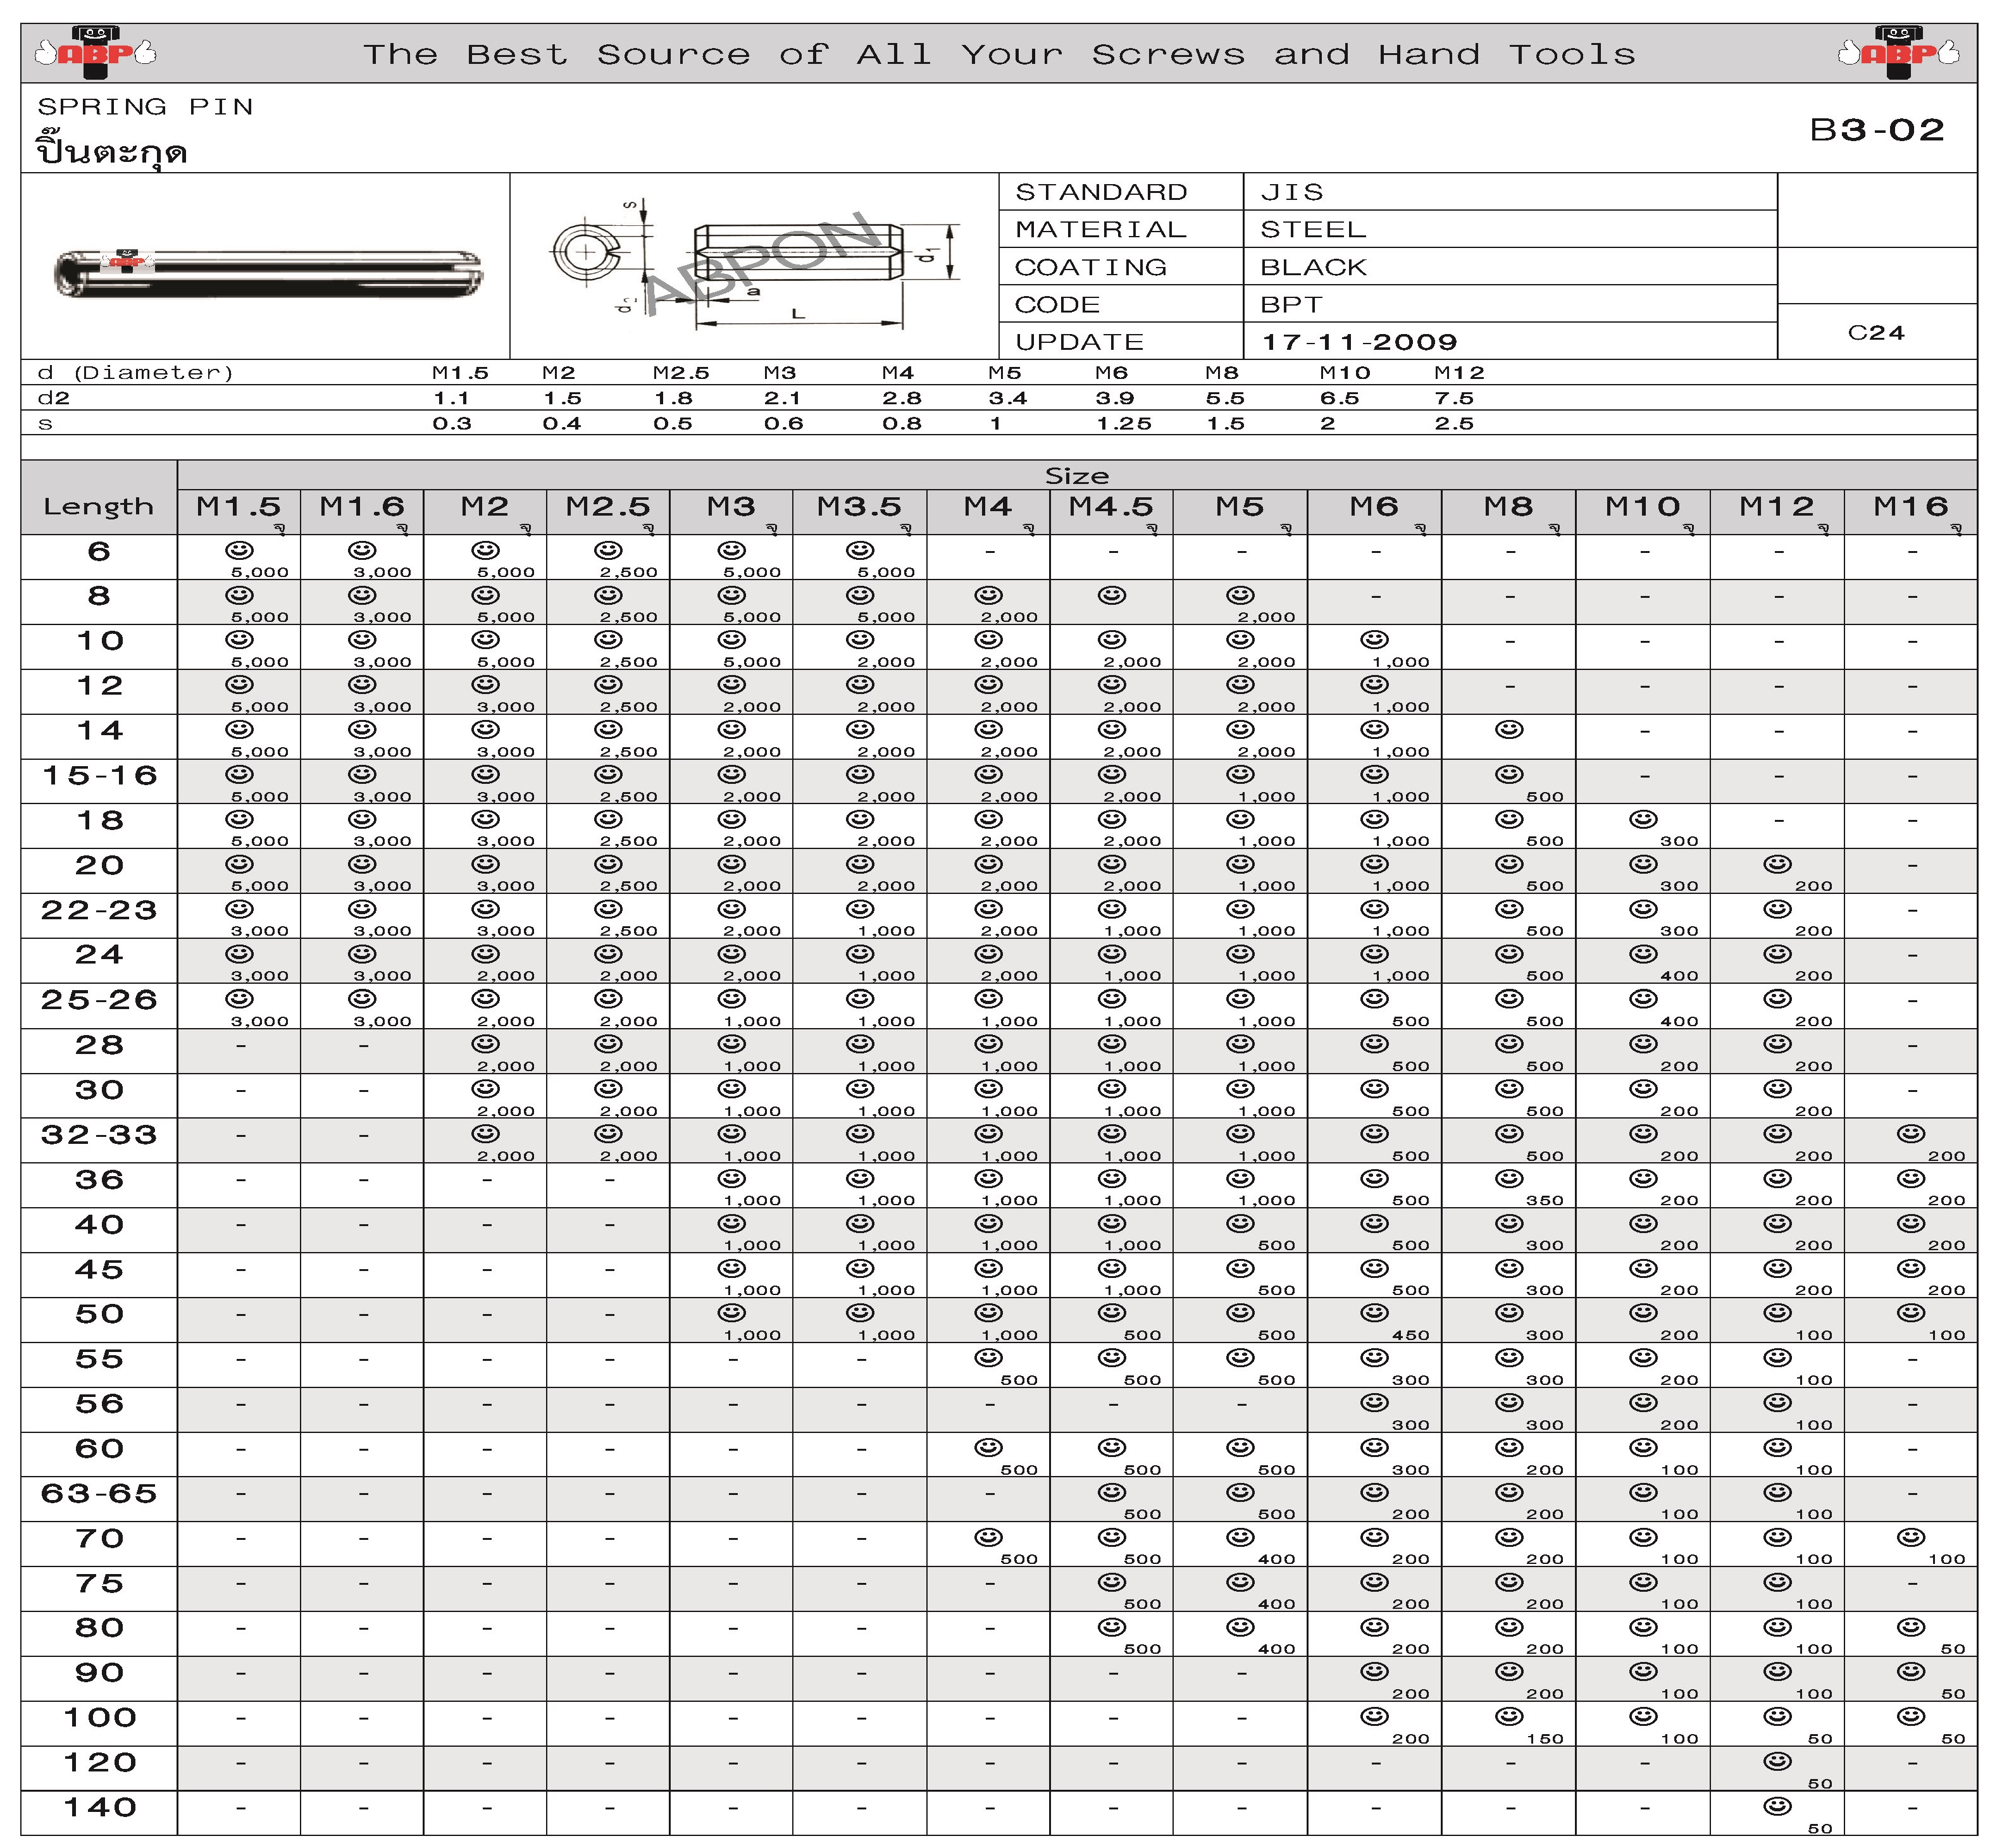The height and width of the screenshot is (1848, 1990).
Task: Click the smiley in row 56, M6 column
Action: (x=1375, y=1402)
